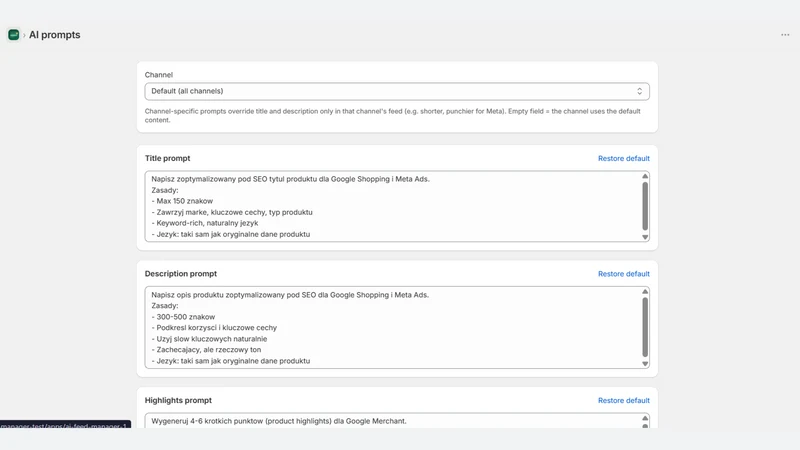Image resolution: width=800 pixels, height=450 pixels.
Task: Click Title prompt scrollbar up arrow
Action: [x=645, y=176]
